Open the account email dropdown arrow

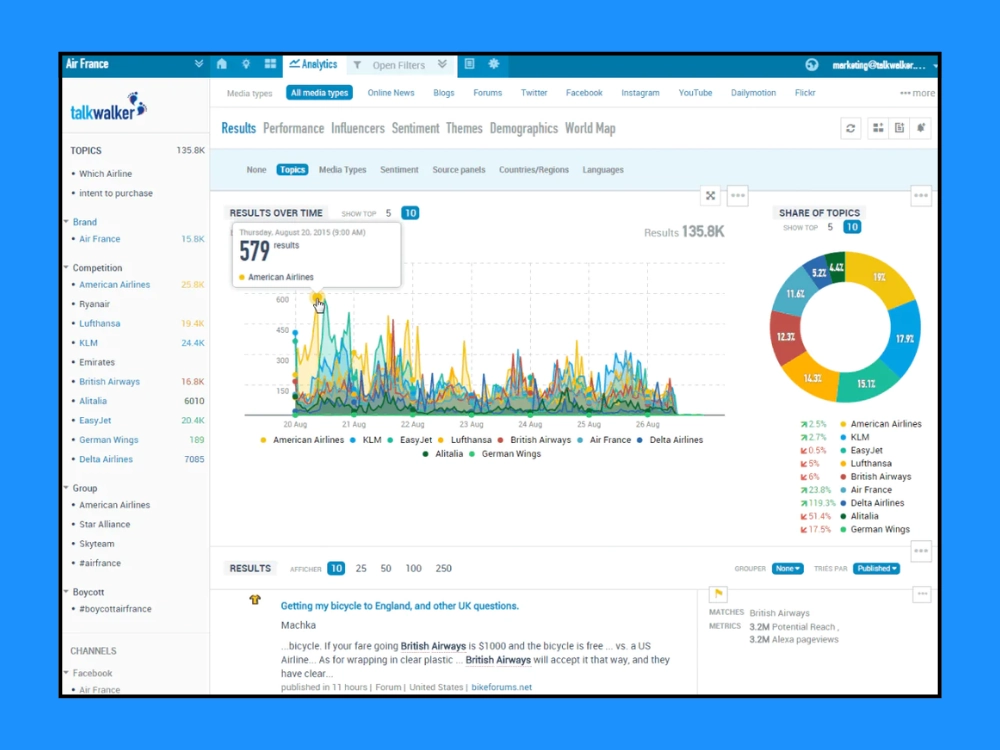point(935,66)
